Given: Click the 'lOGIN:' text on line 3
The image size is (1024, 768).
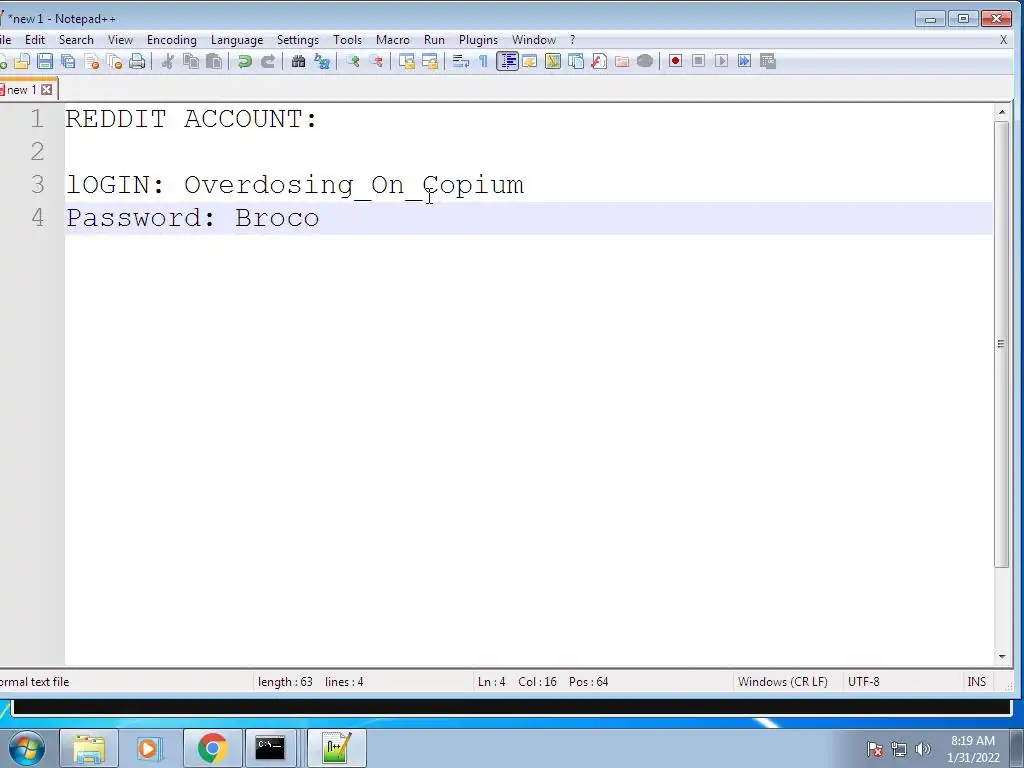Looking at the screenshot, I should click(x=115, y=185).
